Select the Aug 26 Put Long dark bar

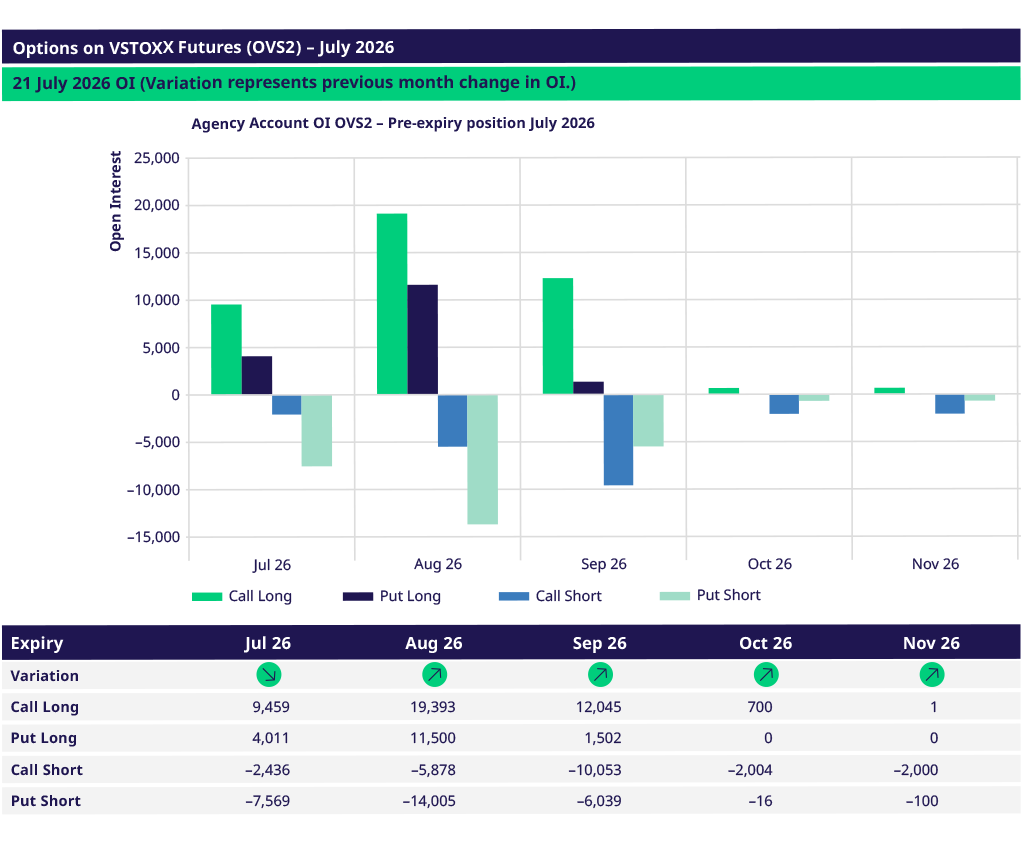[x=423, y=340]
